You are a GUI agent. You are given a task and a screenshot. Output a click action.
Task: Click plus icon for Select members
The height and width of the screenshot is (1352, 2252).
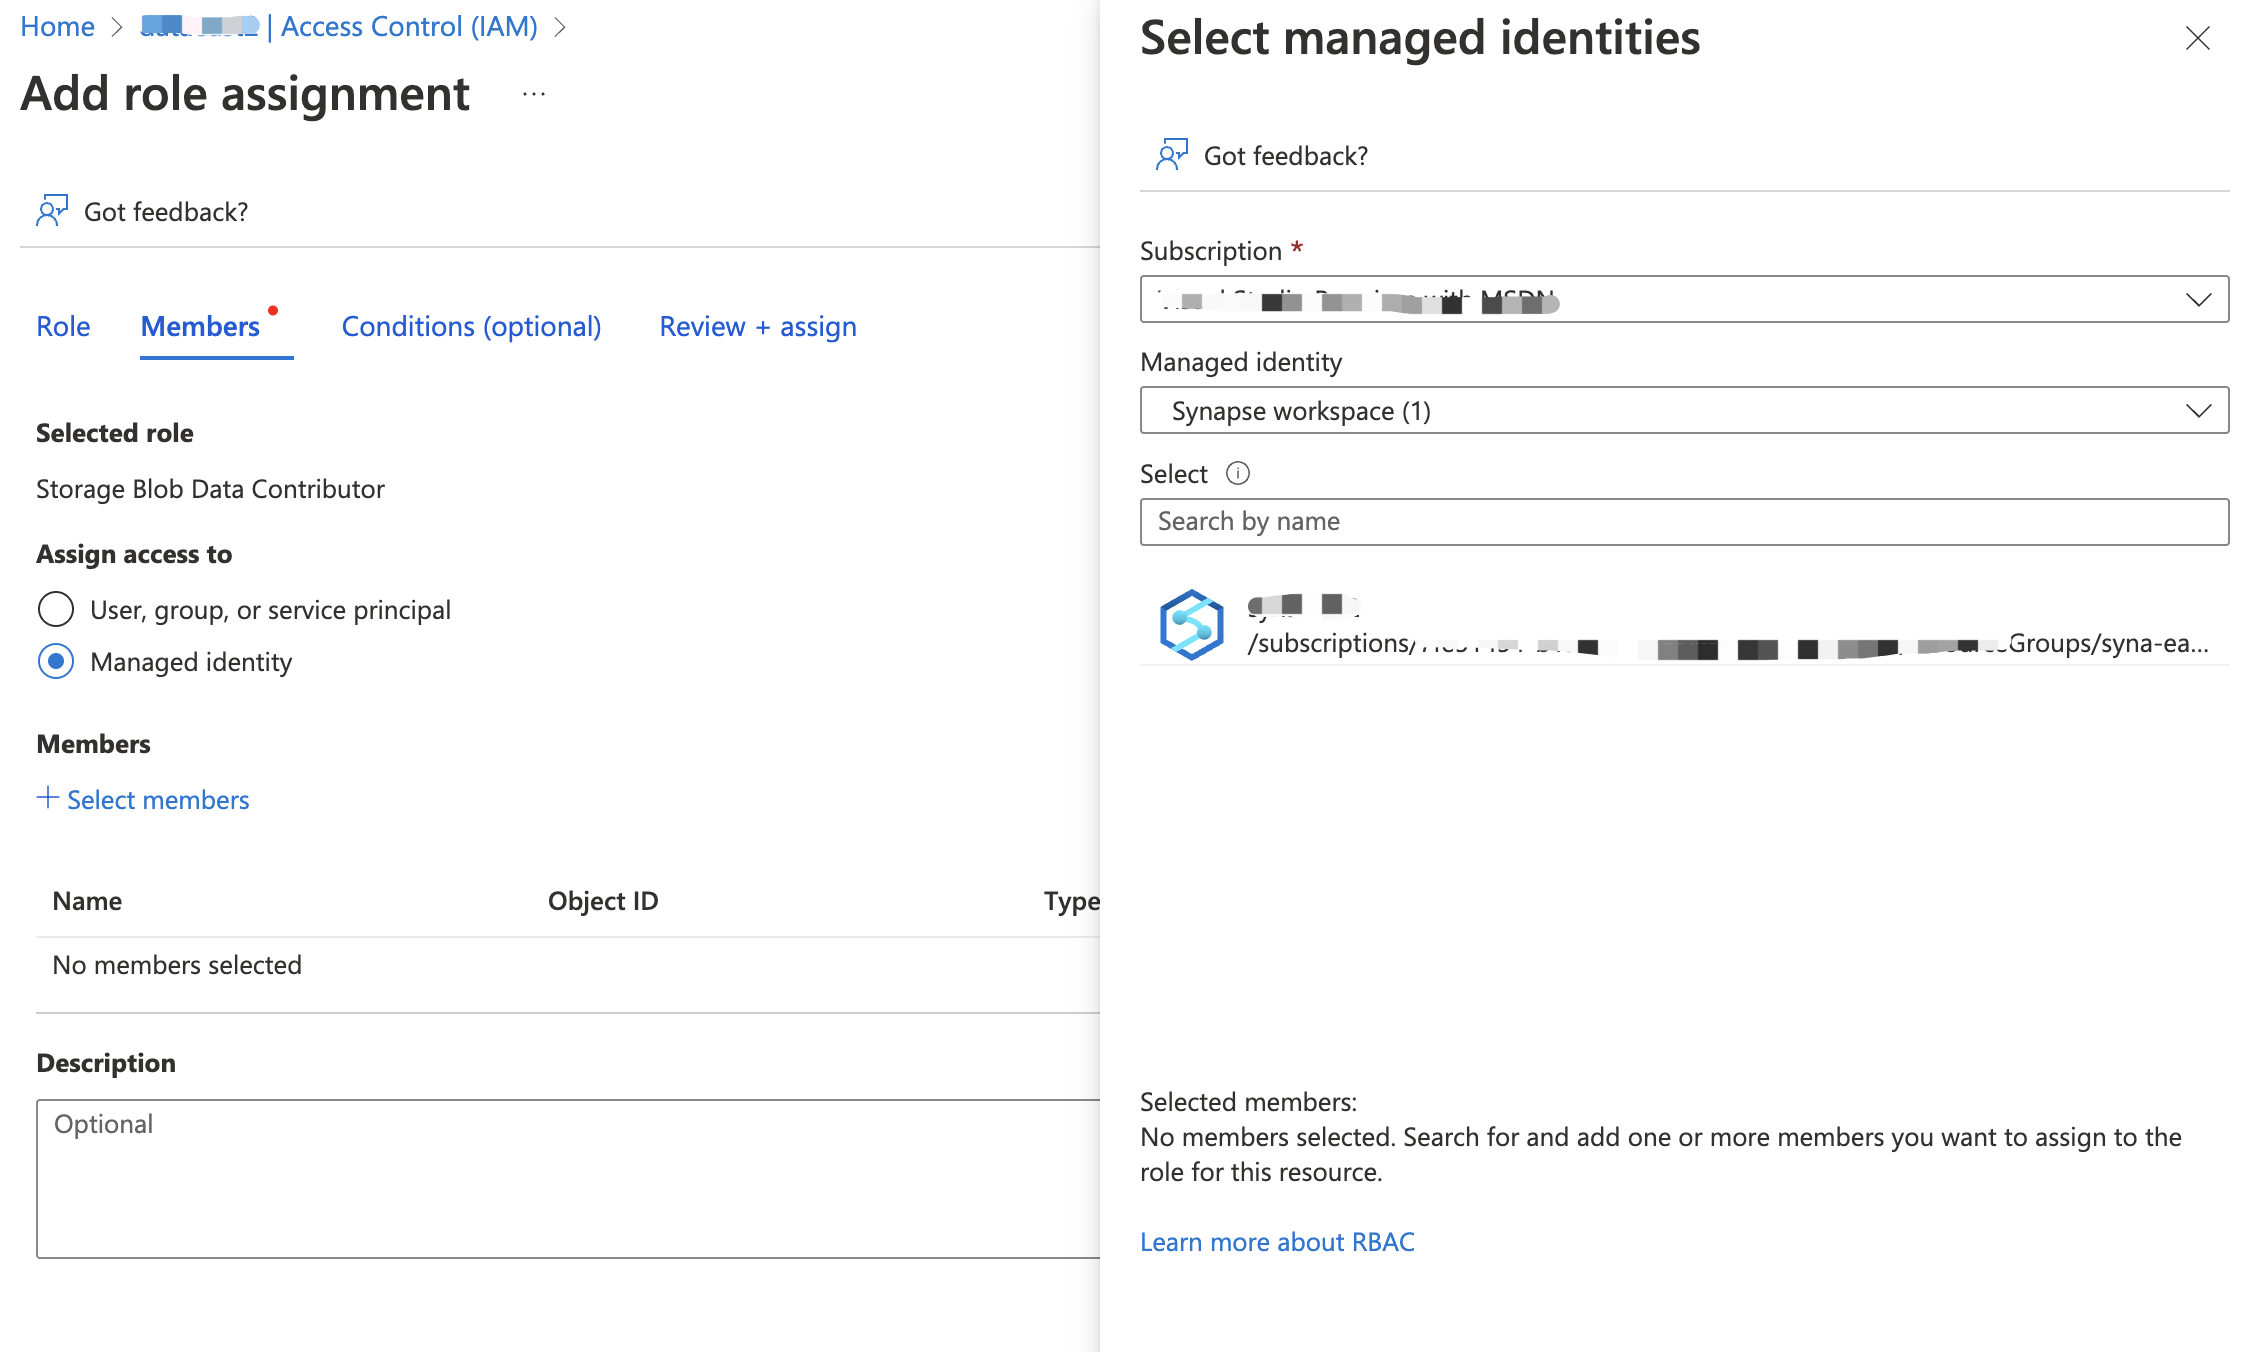point(47,798)
